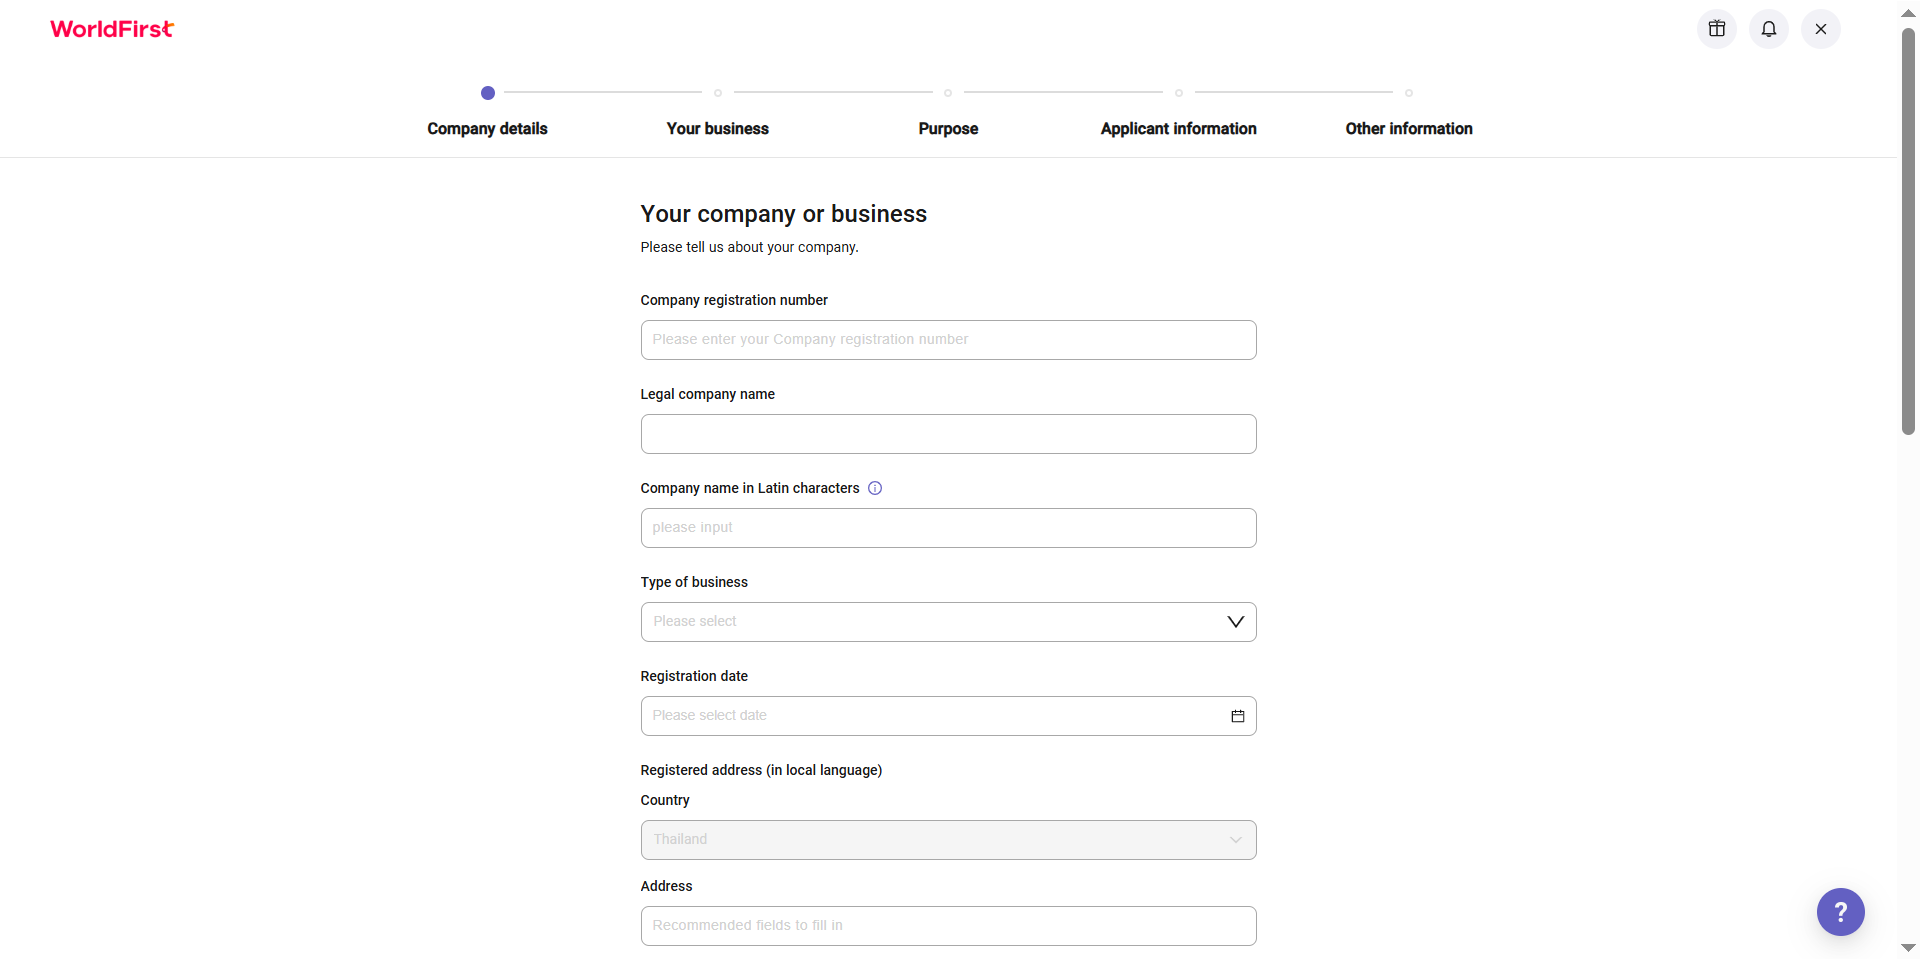Viewport: 1920px width, 959px height.
Task: Click the Company details step label
Action: [487, 128]
